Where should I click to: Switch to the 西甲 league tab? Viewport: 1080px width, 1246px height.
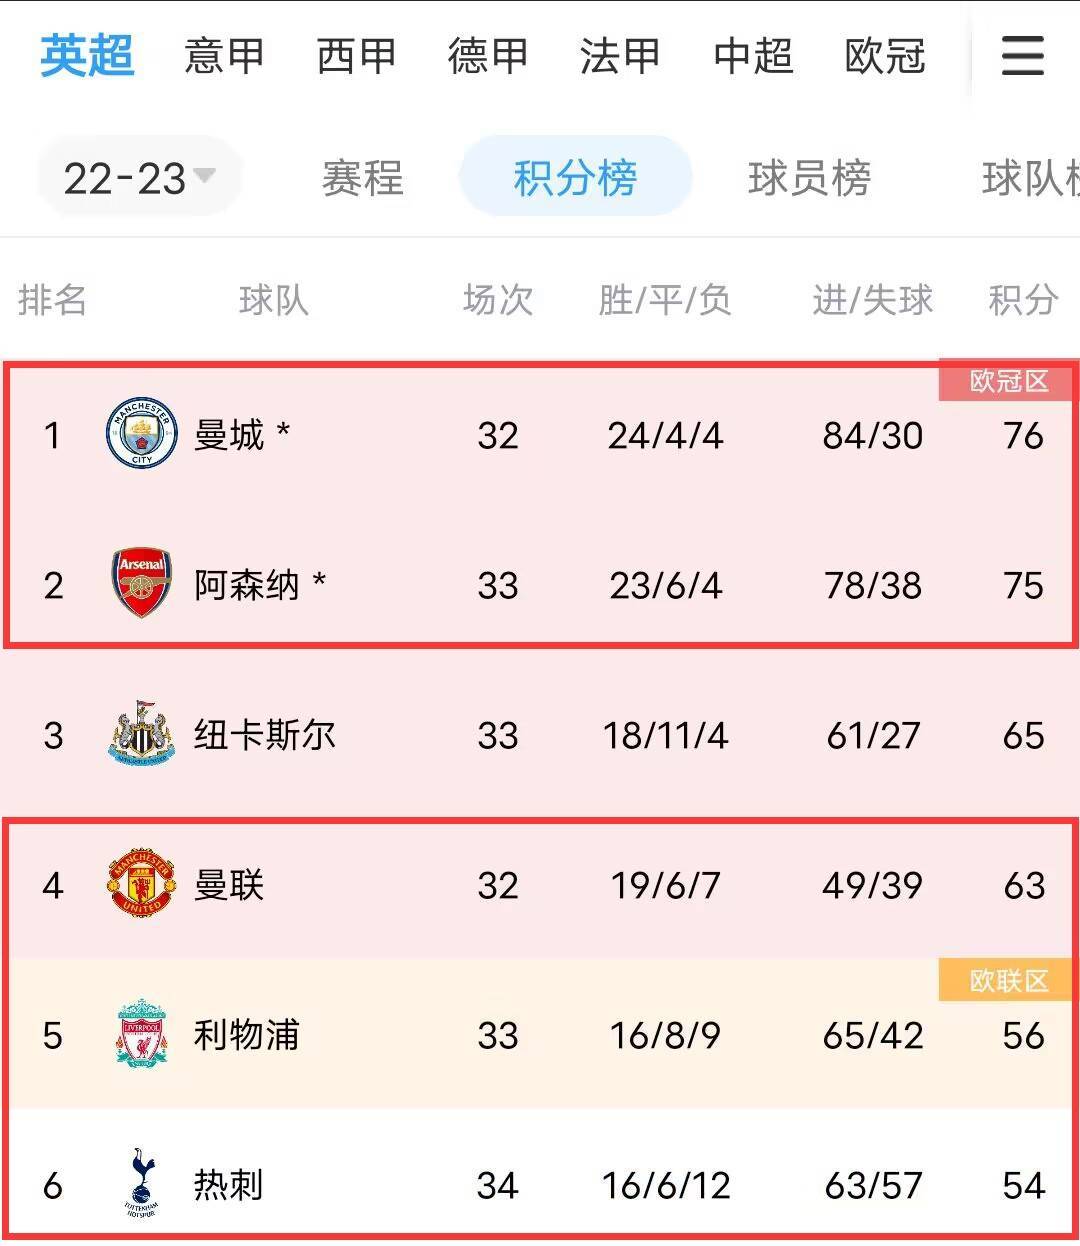coord(356,56)
